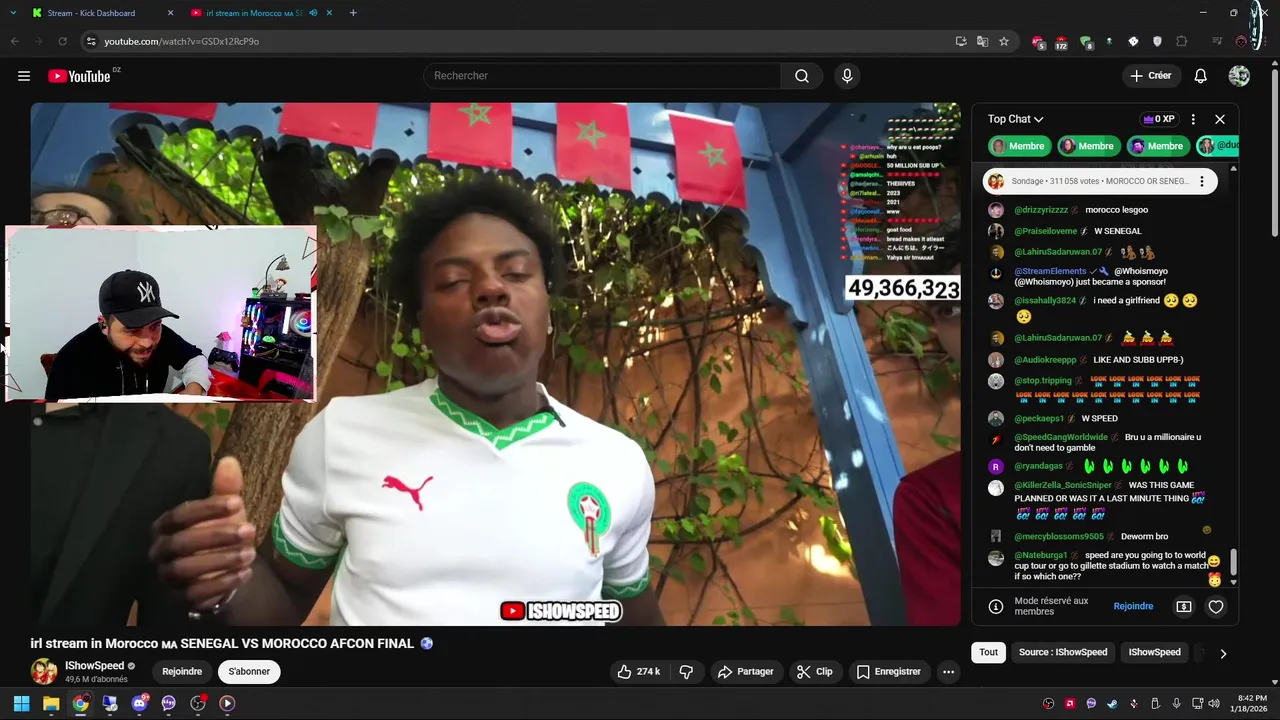This screenshot has width=1280, height=720.
Task: Select the Source : IShowSpeed chip
Action: (1063, 652)
